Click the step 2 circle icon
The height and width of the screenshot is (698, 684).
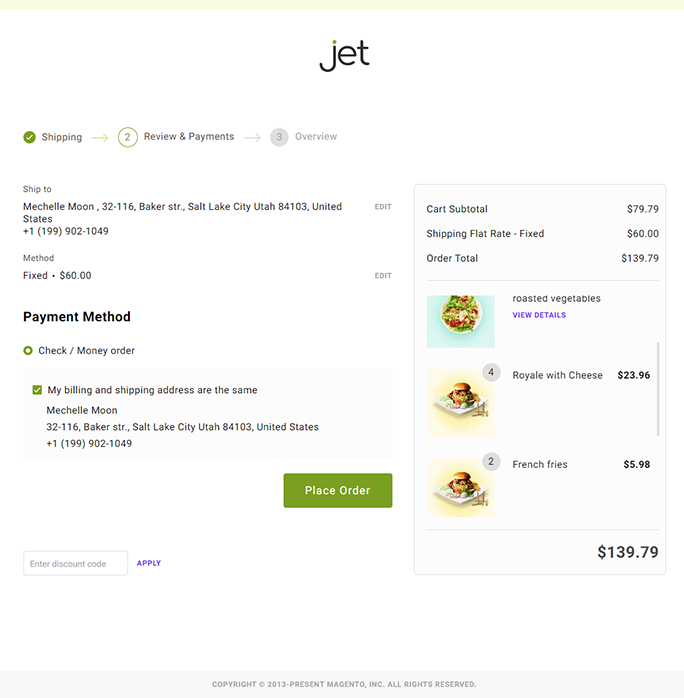[127, 137]
